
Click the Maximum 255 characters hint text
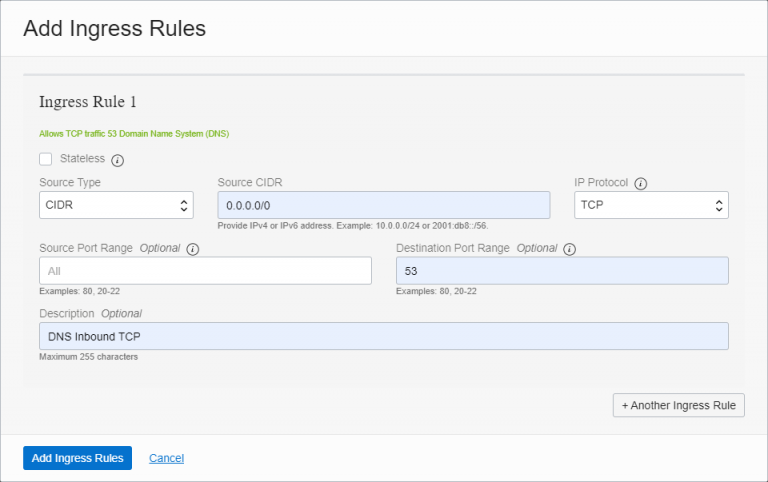click(88, 356)
